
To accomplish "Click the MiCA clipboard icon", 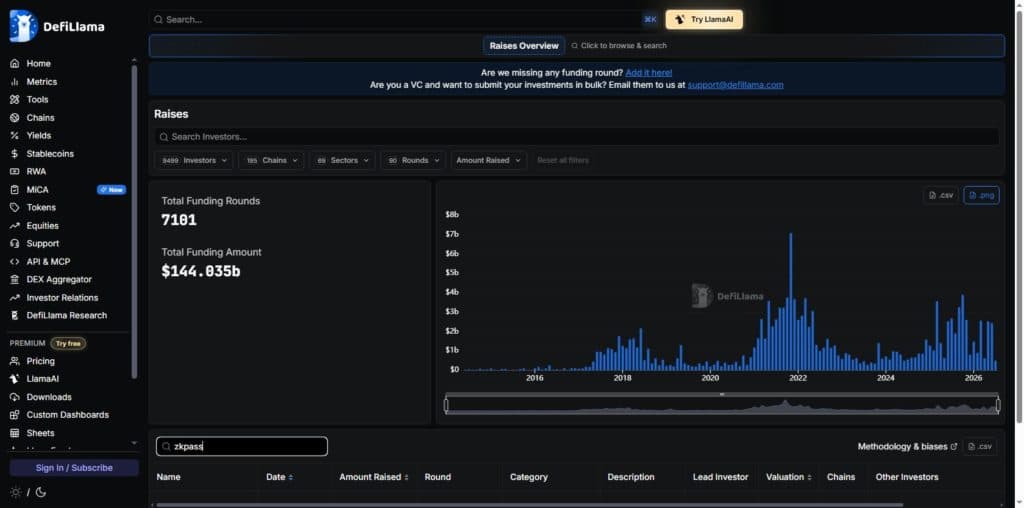I will coord(14,189).
